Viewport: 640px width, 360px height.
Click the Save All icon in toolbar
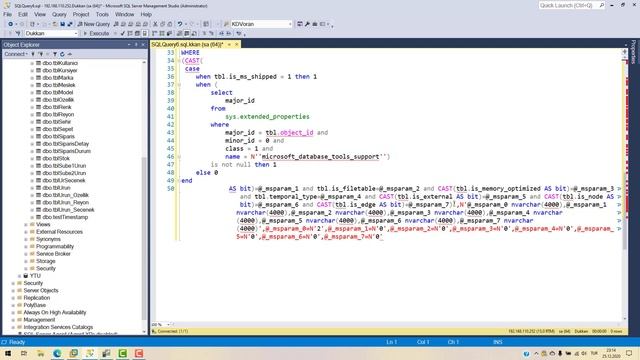click(x=70, y=24)
